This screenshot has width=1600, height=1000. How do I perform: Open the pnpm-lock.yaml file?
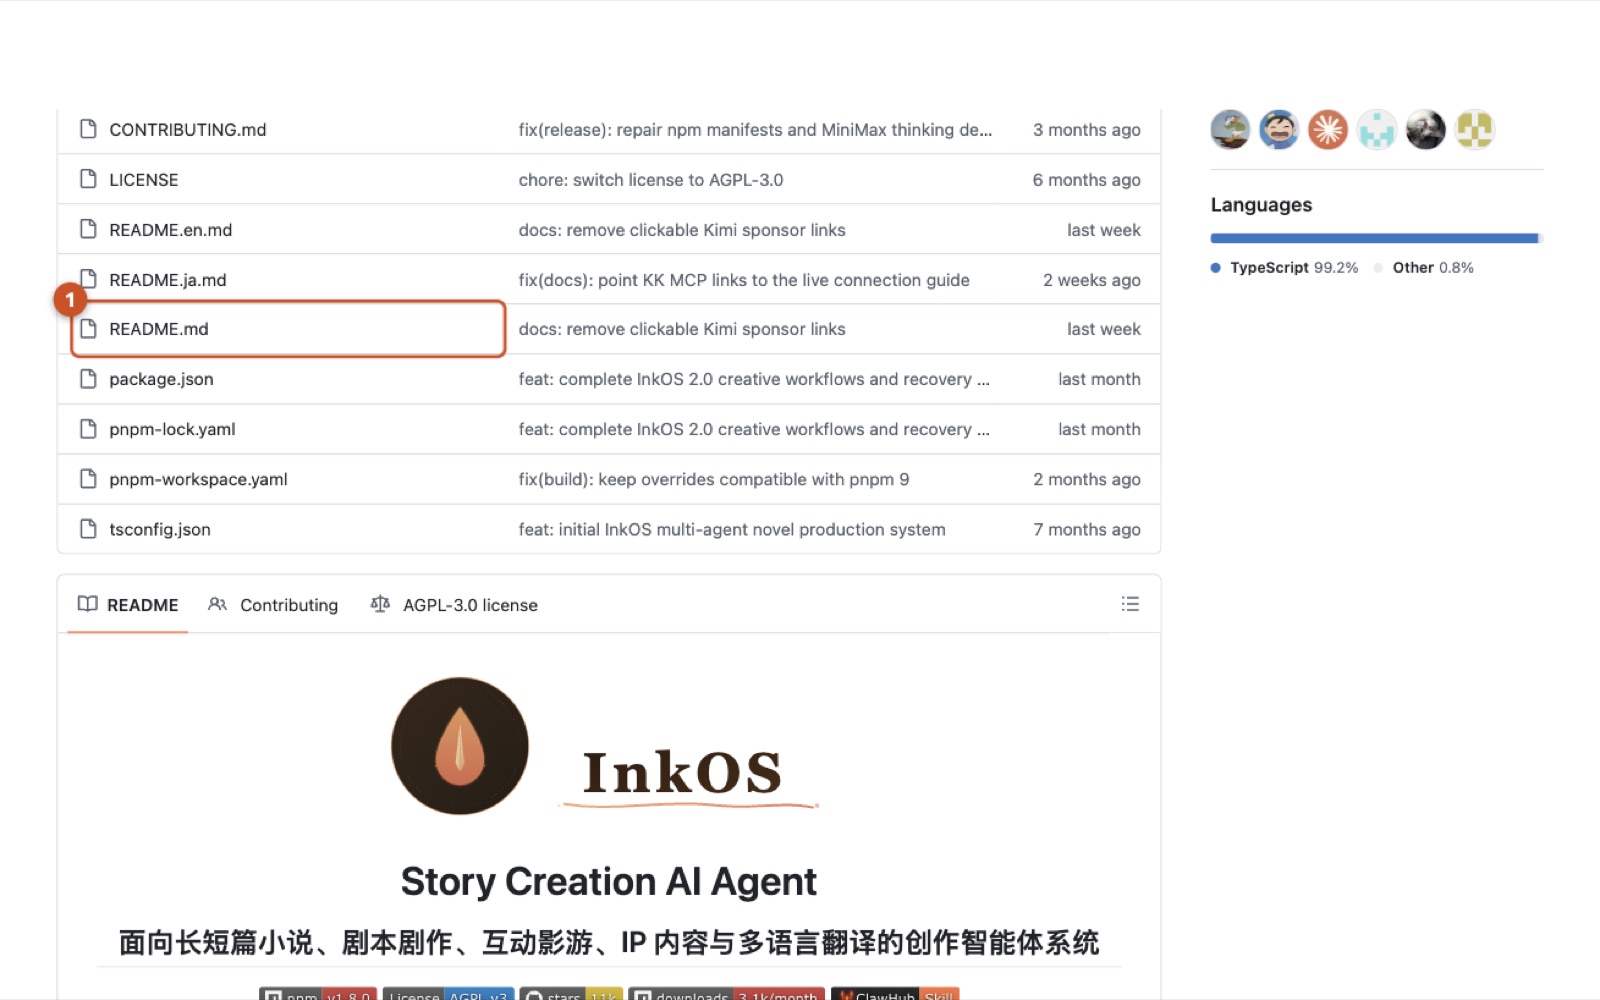click(172, 429)
